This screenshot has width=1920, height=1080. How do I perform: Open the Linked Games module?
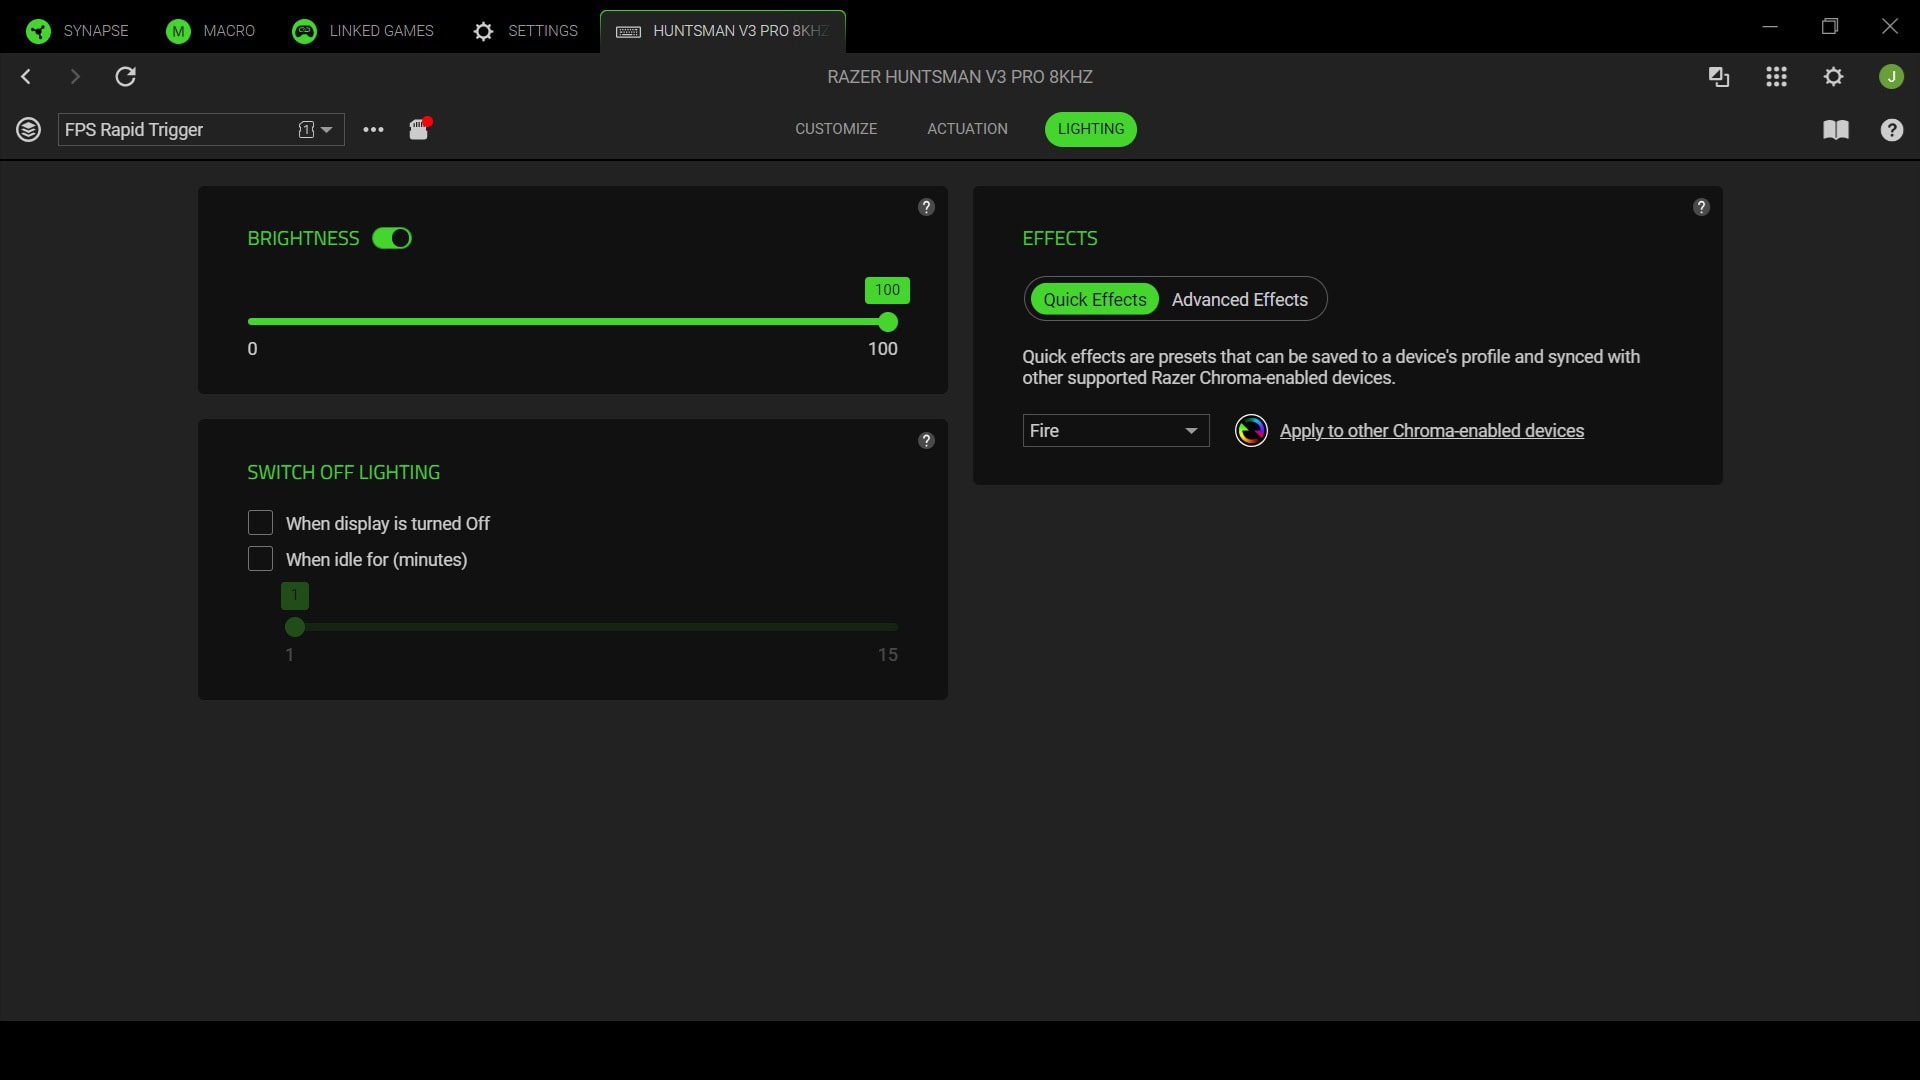click(363, 29)
